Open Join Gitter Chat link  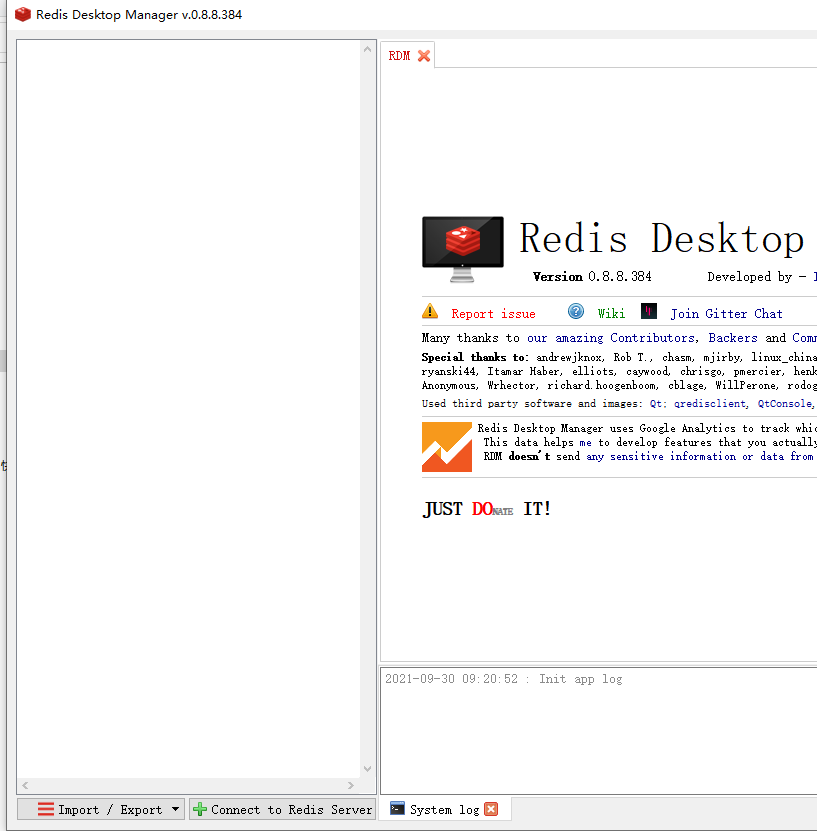pos(726,314)
